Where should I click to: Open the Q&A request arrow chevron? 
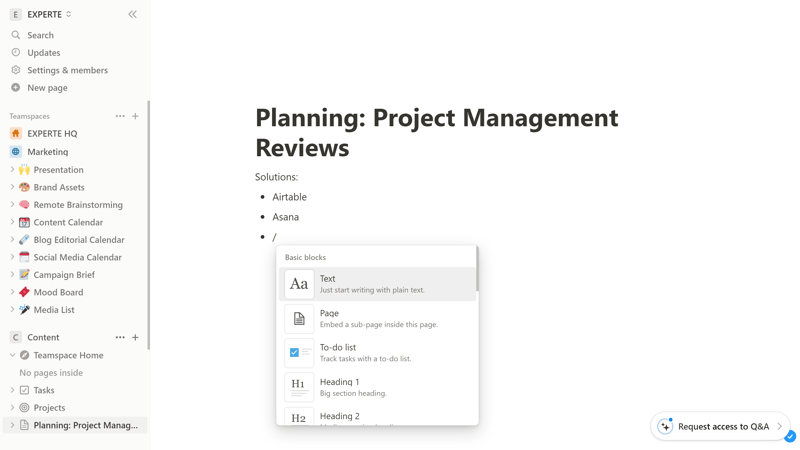click(779, 426)
